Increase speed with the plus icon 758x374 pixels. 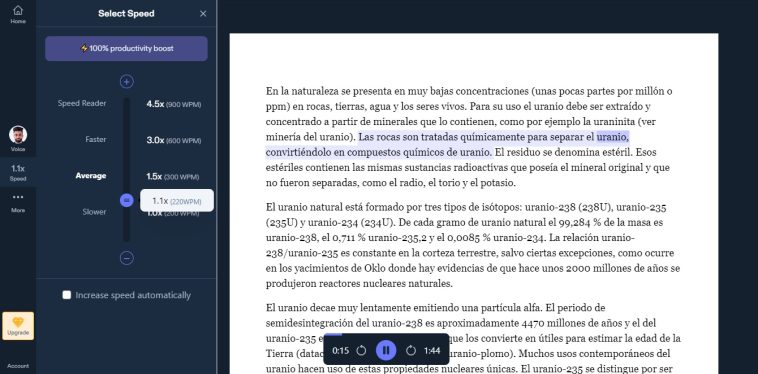[x=127, y=82]
